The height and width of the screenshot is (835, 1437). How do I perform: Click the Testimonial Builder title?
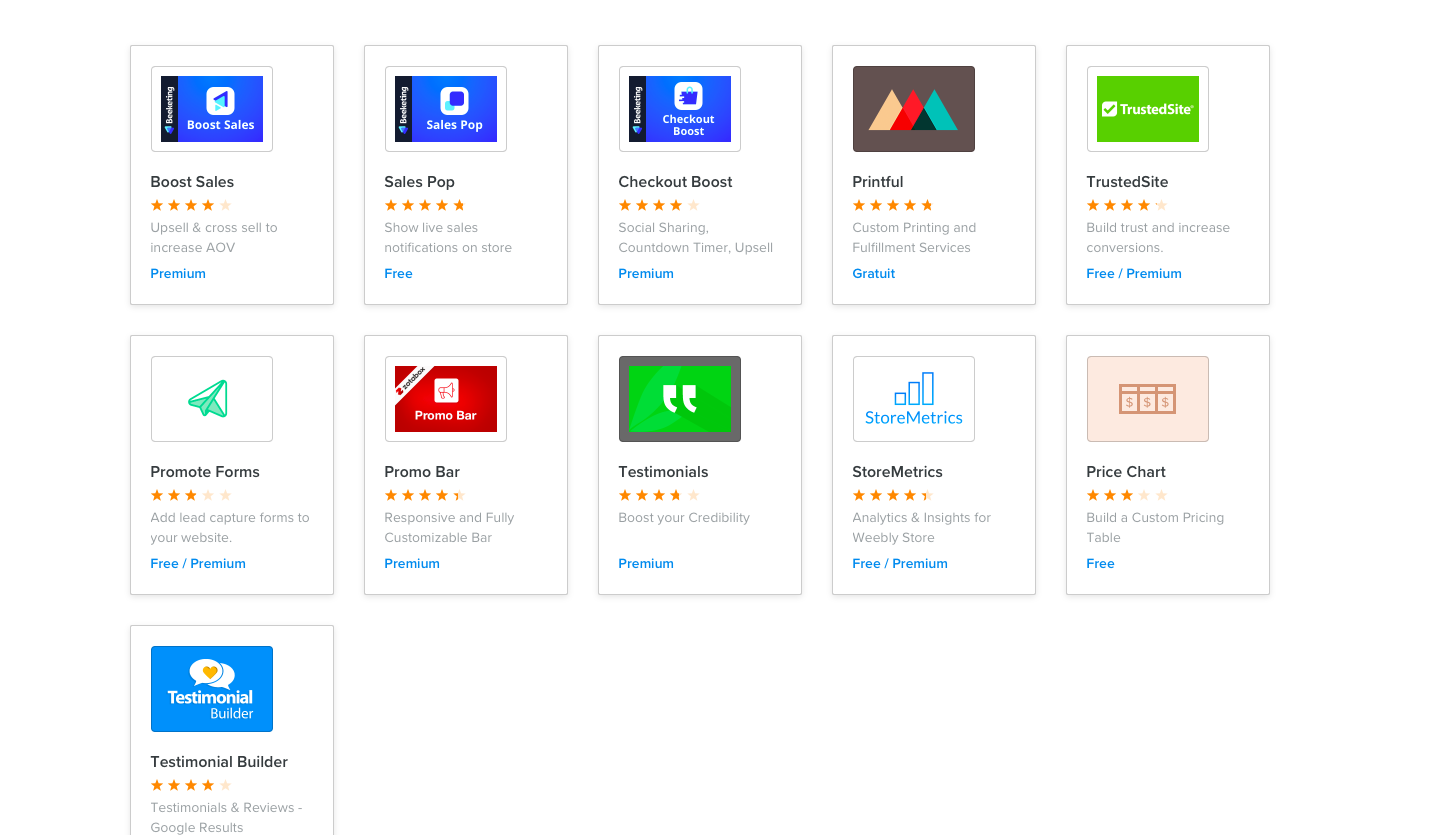[x=219, y=762]
